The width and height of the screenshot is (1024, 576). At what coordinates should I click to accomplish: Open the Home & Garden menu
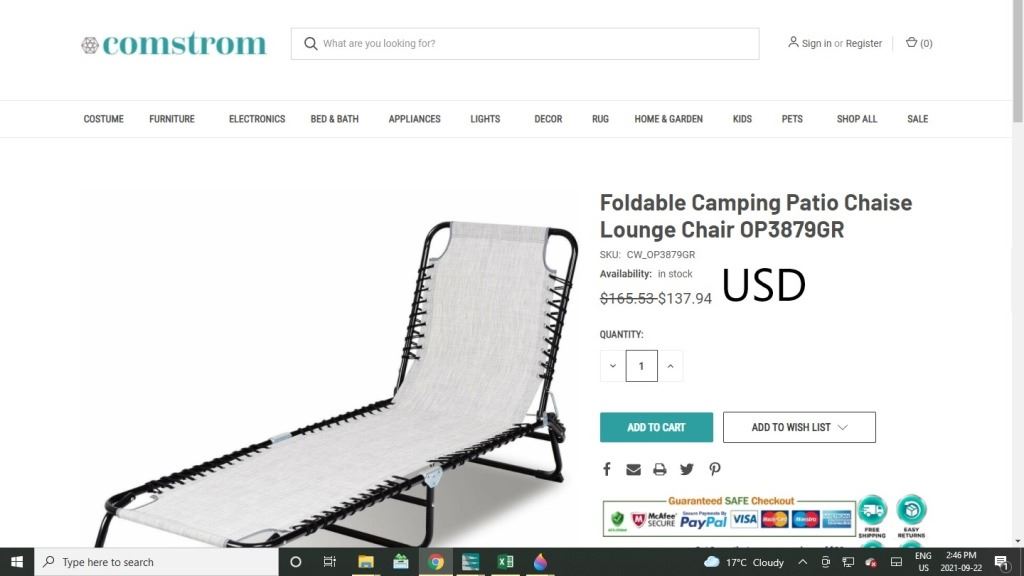pos(668,119)
